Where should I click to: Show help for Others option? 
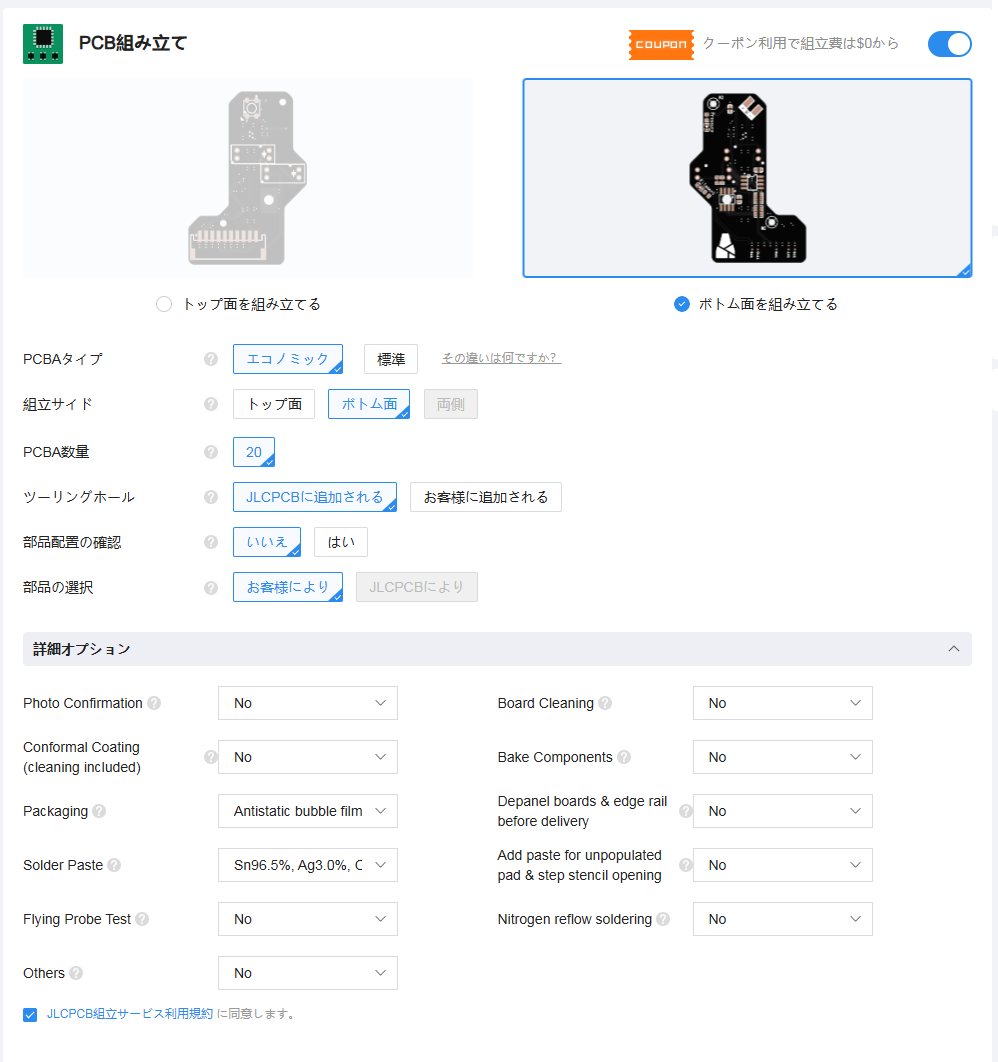(x=77, y=973)
